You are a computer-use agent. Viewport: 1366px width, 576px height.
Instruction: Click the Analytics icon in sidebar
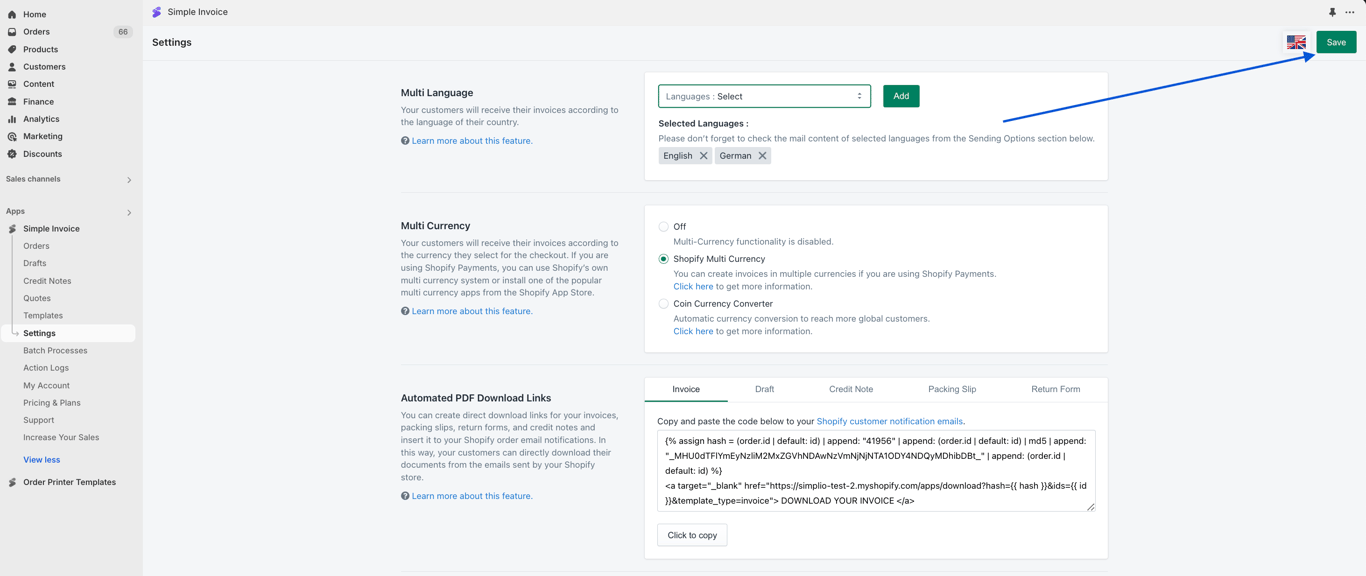tap(12, 119)
